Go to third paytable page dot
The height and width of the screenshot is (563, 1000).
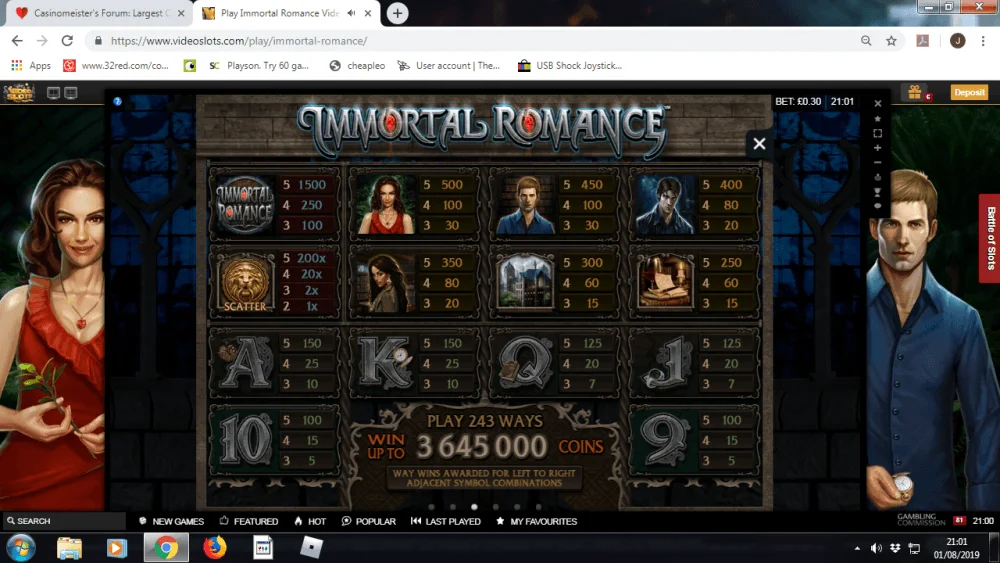(x=474, y=507)
